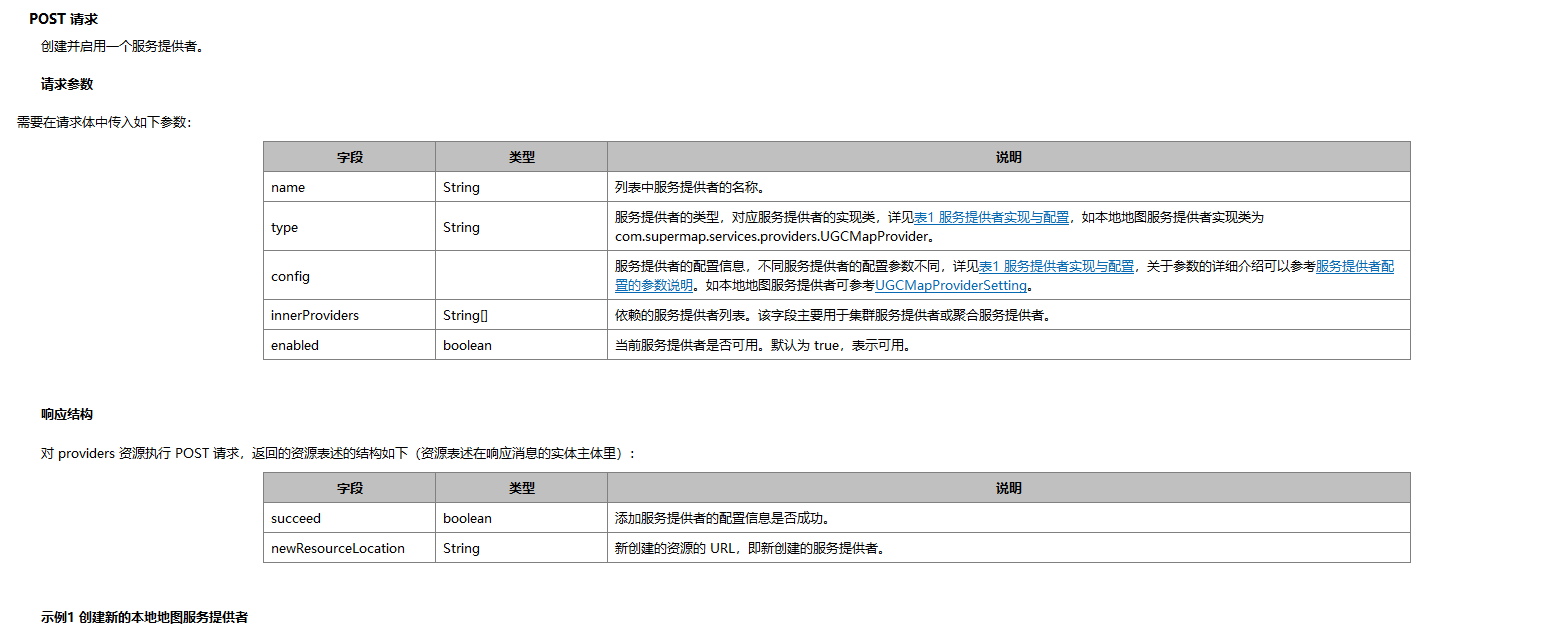Image resolution: width=1552 pixels, height=632 pixels.
Task: Click the 响应结构 heading
Action: pos(68,414)
